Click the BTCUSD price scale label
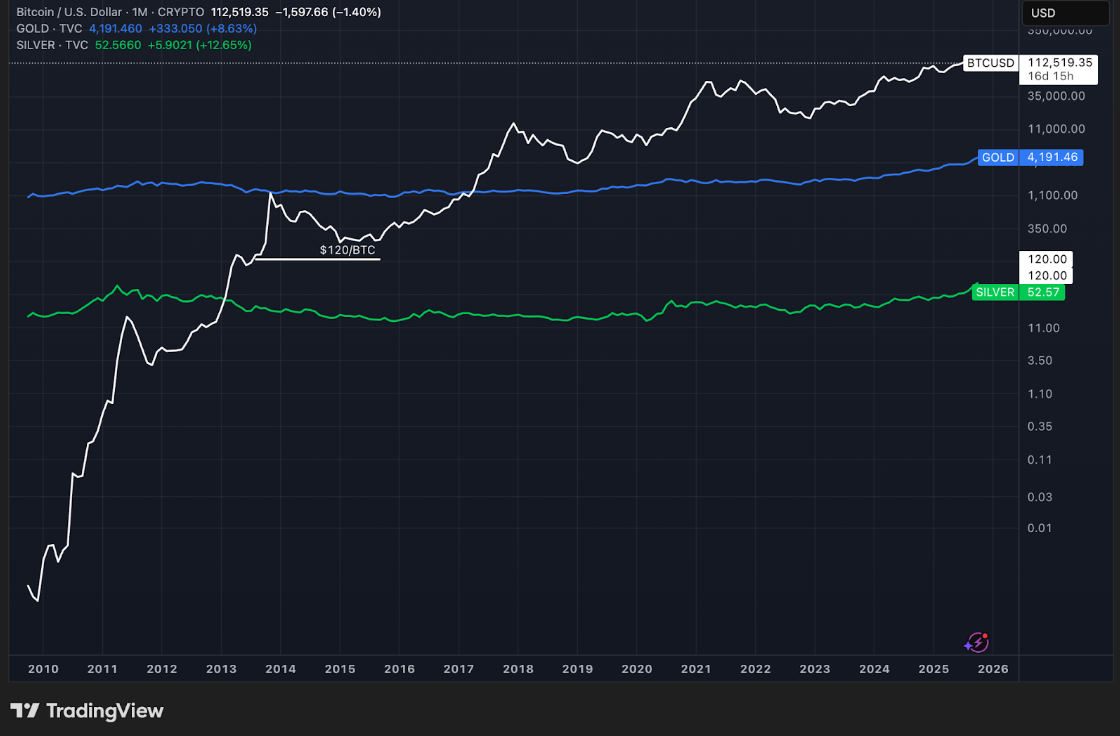This screenshot has width=1120, height=736. pyautogui.click(x=990, y=63)
